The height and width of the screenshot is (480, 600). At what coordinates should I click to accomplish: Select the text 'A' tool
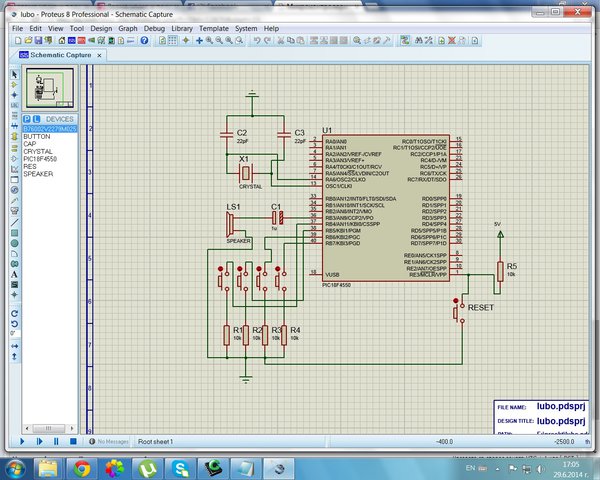point(14,274)
